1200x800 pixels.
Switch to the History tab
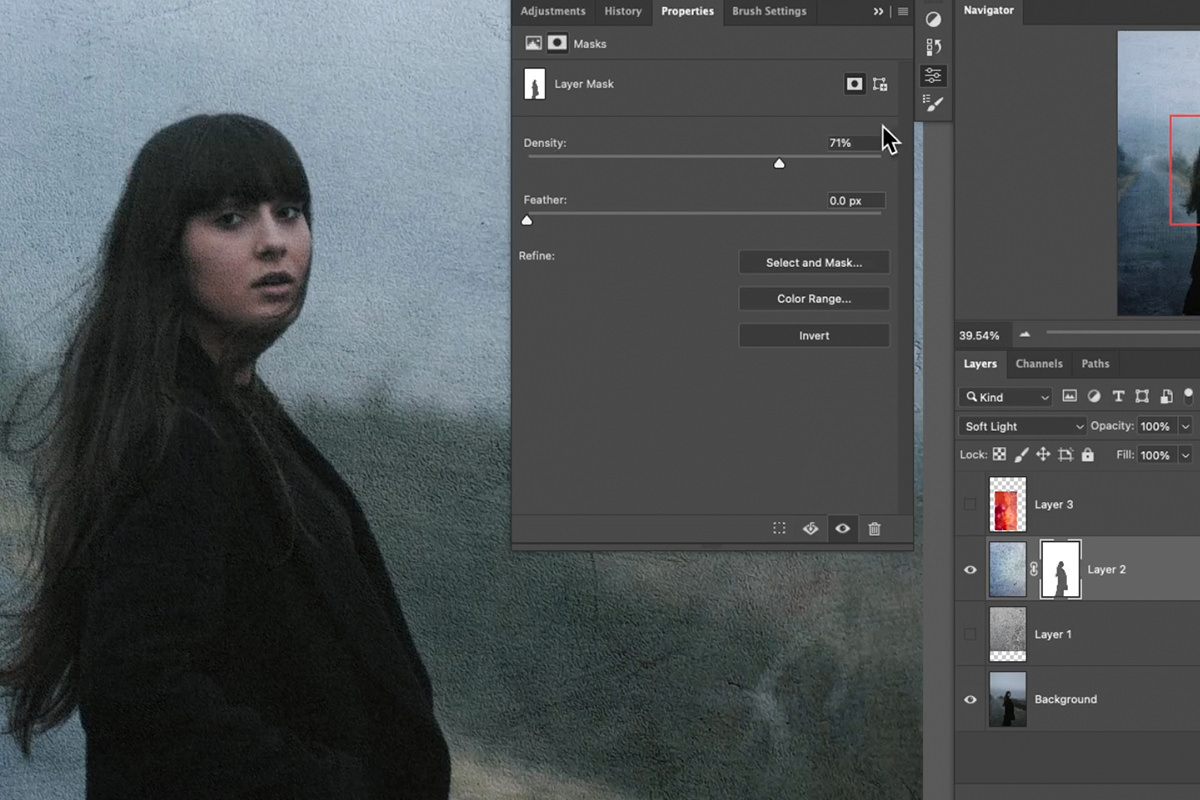623,11
